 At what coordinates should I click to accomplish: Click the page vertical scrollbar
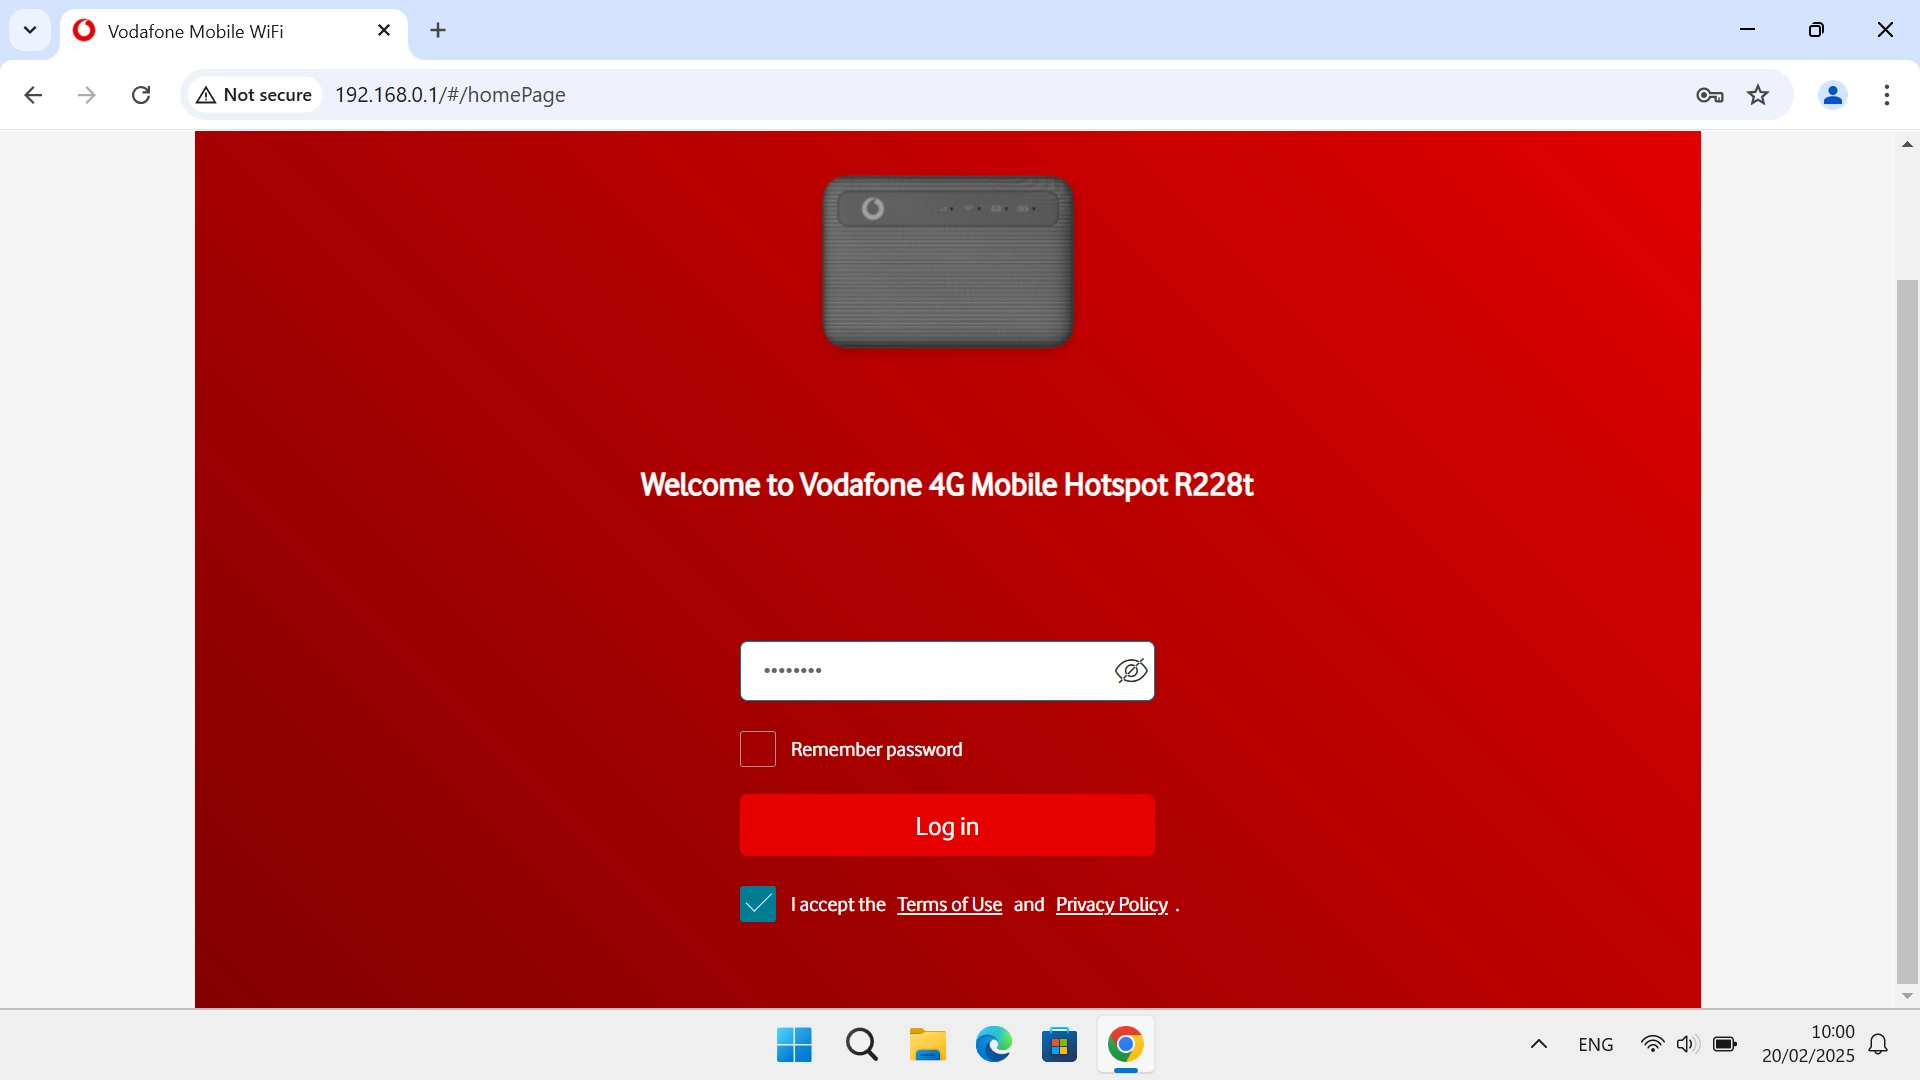click(x=1906, y=630)
